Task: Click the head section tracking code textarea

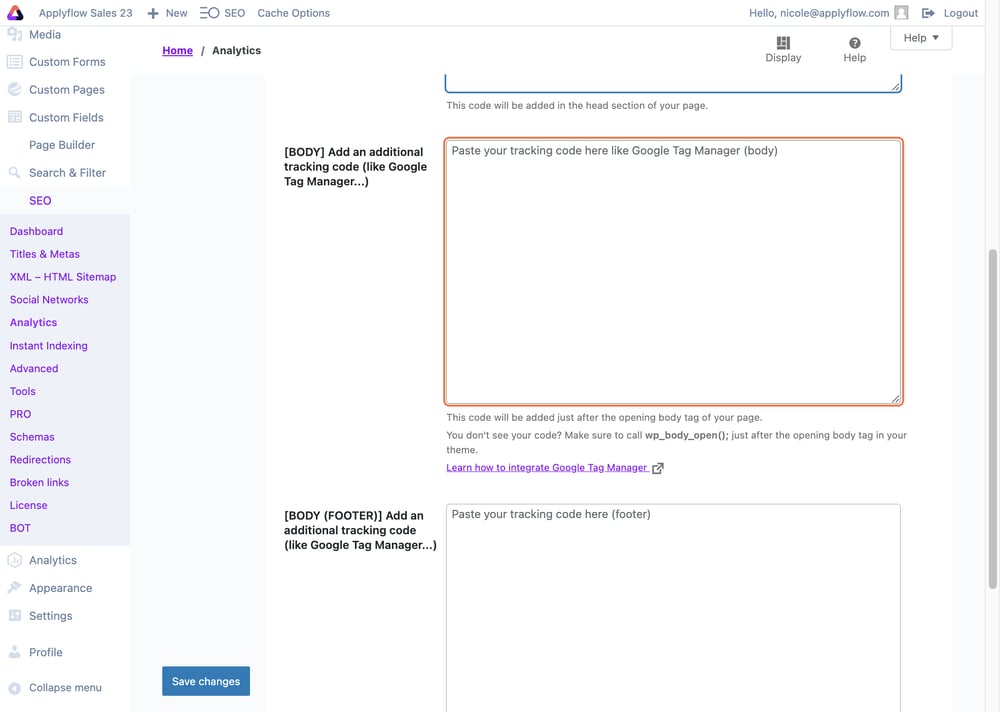Action: tap(673, 84)
